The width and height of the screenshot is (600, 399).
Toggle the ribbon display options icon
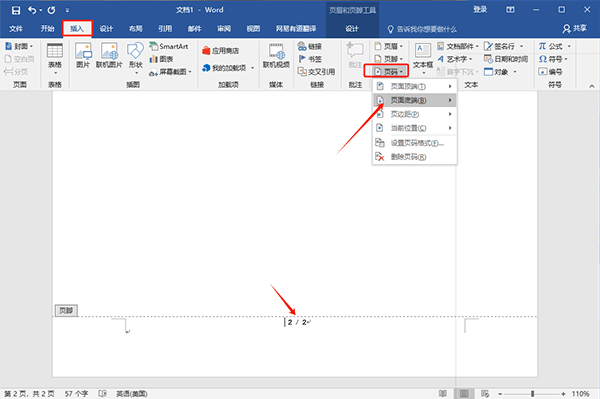click(x=510, y=10)
